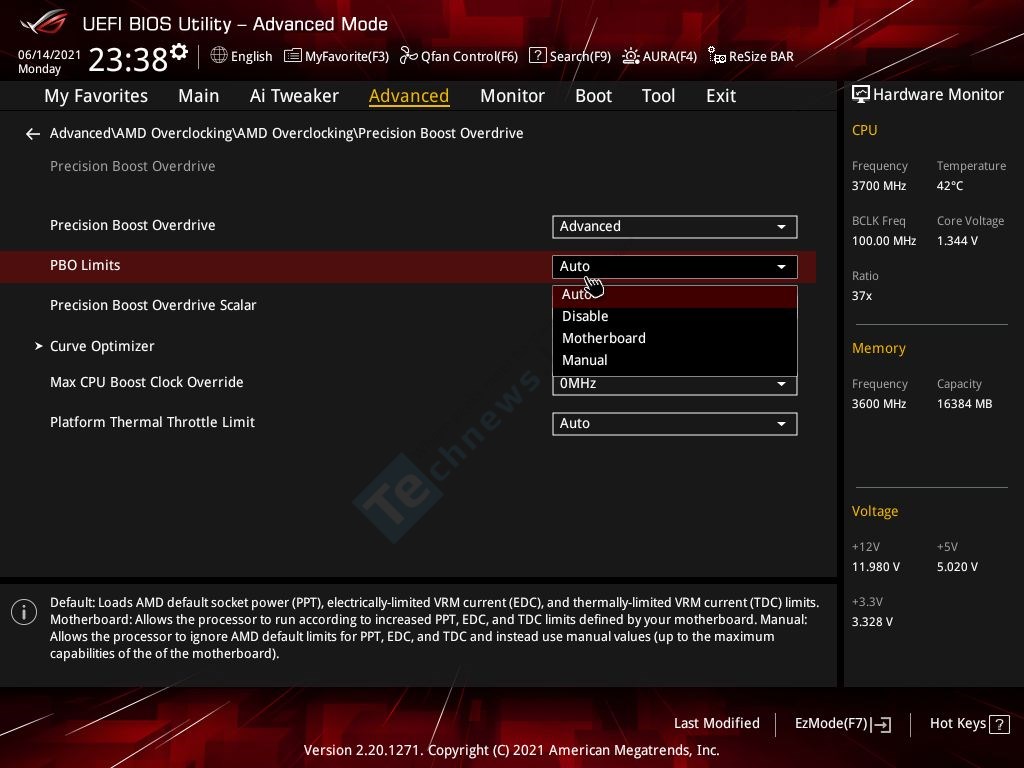Click the back arrow in the breadcrumb path
Screen dimensions: 1024x768
click(x=33, y=134)
